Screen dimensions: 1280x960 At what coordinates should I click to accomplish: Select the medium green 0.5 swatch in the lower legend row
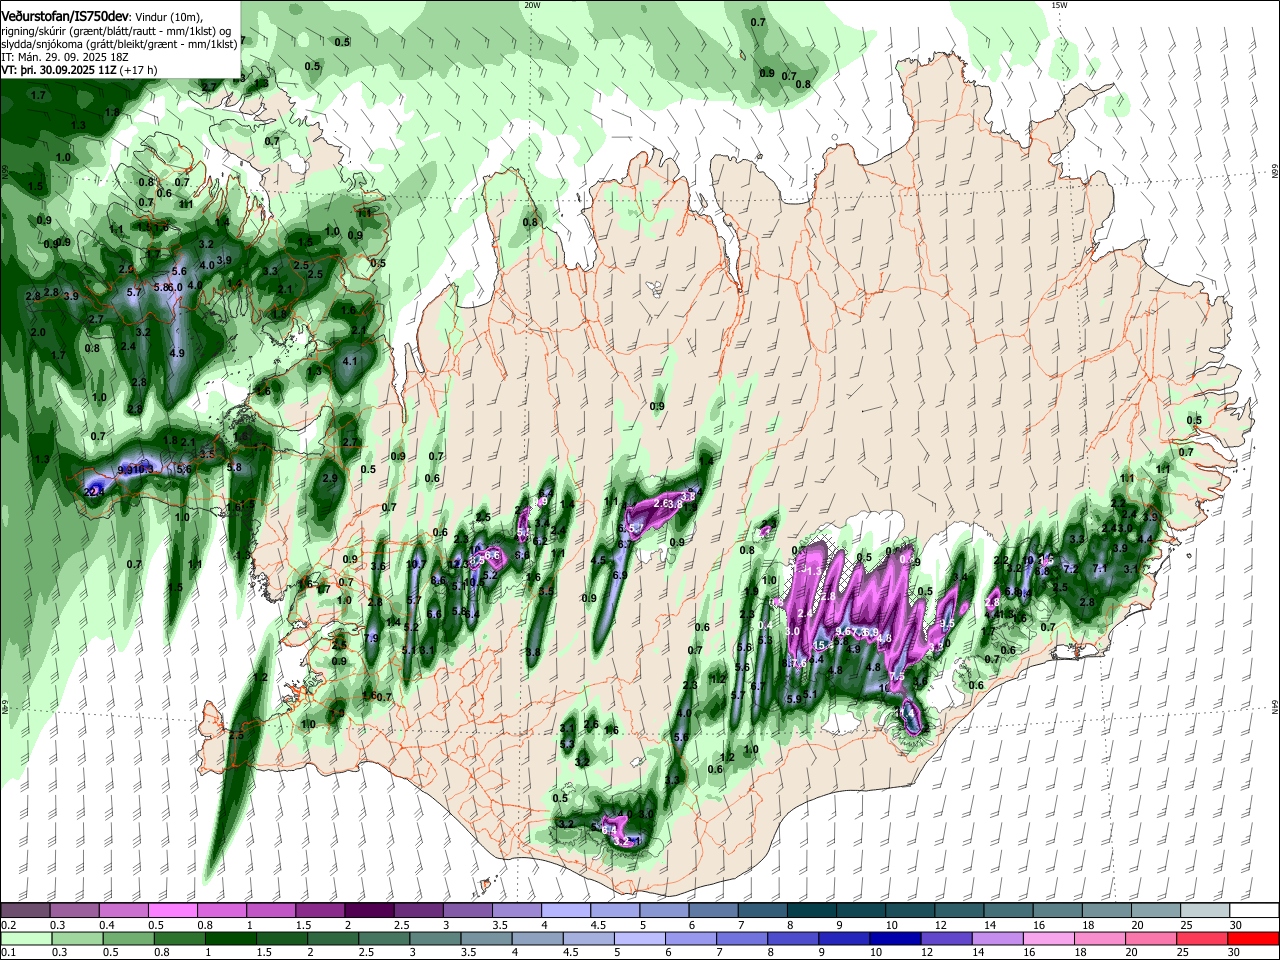[128, 939]
